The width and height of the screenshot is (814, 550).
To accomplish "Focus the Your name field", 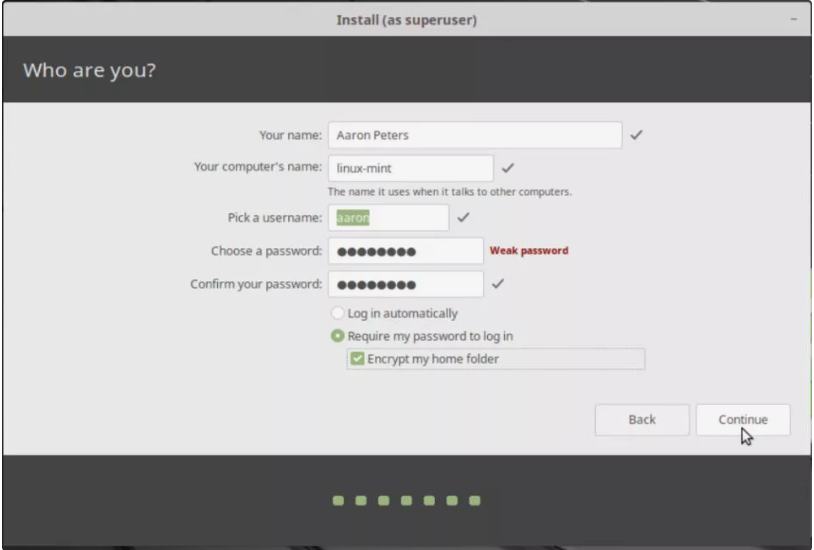I will point(475,135).
